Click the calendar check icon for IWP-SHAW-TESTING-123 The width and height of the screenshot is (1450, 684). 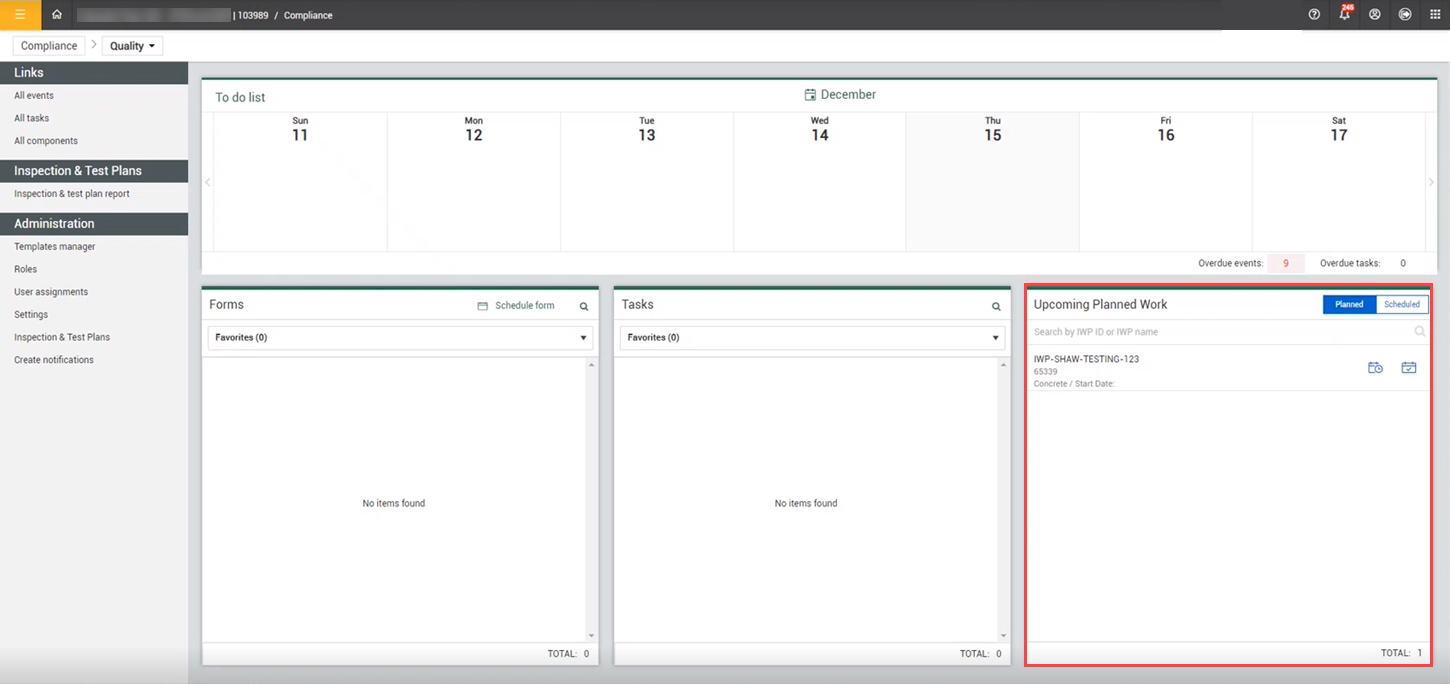pyautogui.click(x=1409, y=368)
